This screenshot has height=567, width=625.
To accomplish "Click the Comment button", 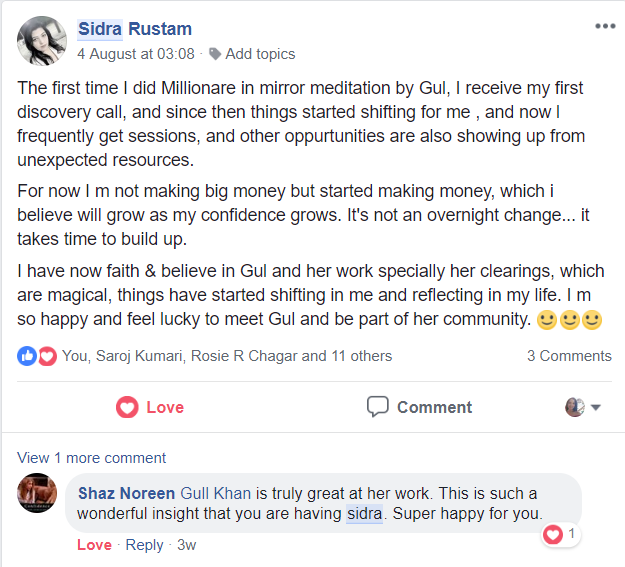I will (419, 407).
